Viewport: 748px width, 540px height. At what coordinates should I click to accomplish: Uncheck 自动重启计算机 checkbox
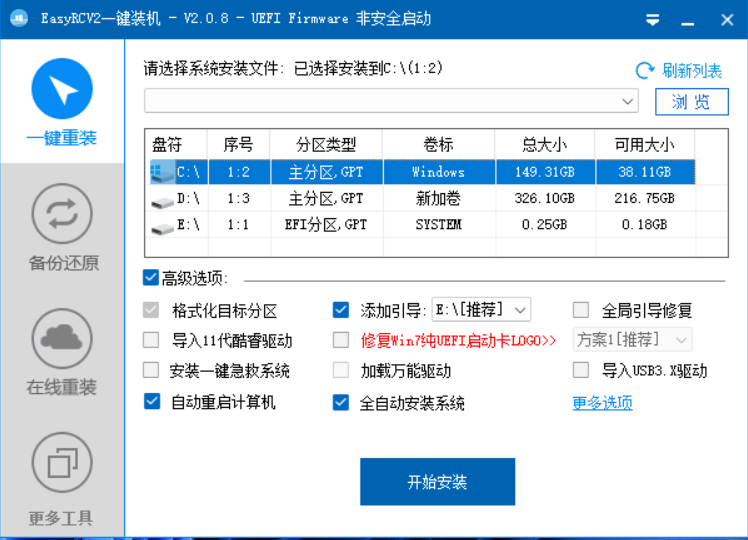152,402
